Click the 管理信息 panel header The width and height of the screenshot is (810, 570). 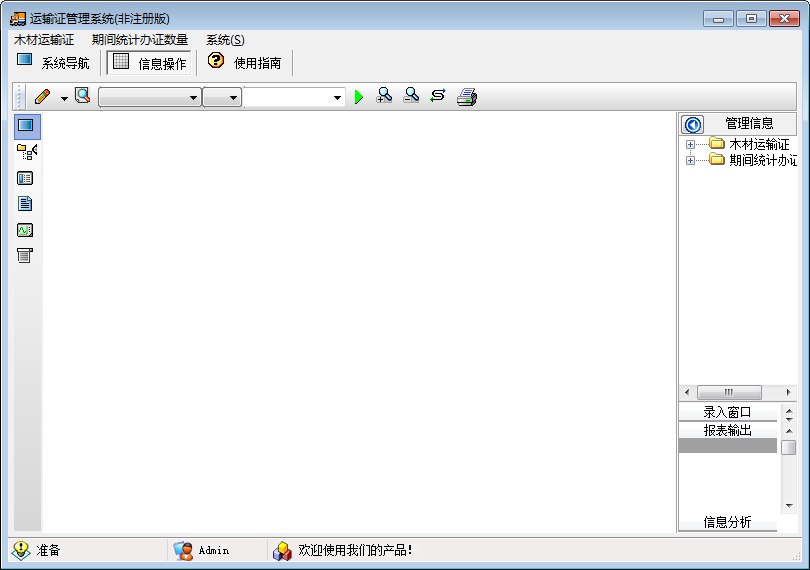click(x=749, y=124)
